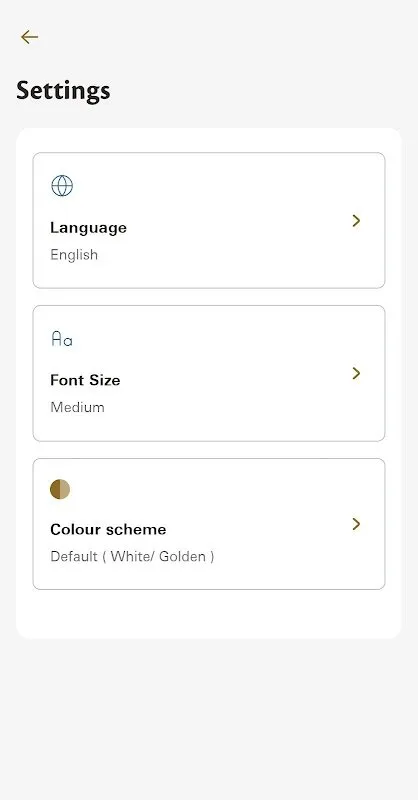Image resolution: width=418 pixels, height=800 pixels.
Task: Change the current English language value
Action: click(x=74, y=255)
